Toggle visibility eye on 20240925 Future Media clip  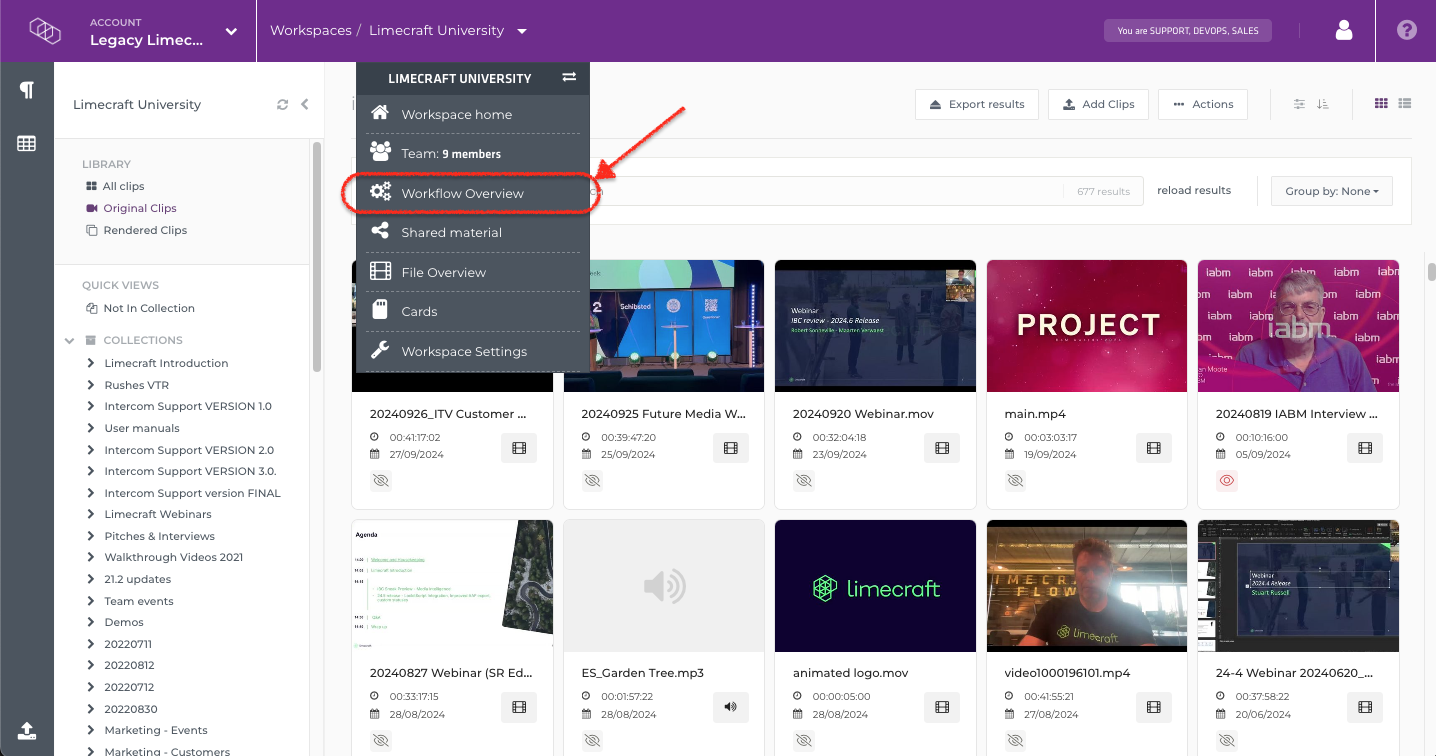[592, 481]
